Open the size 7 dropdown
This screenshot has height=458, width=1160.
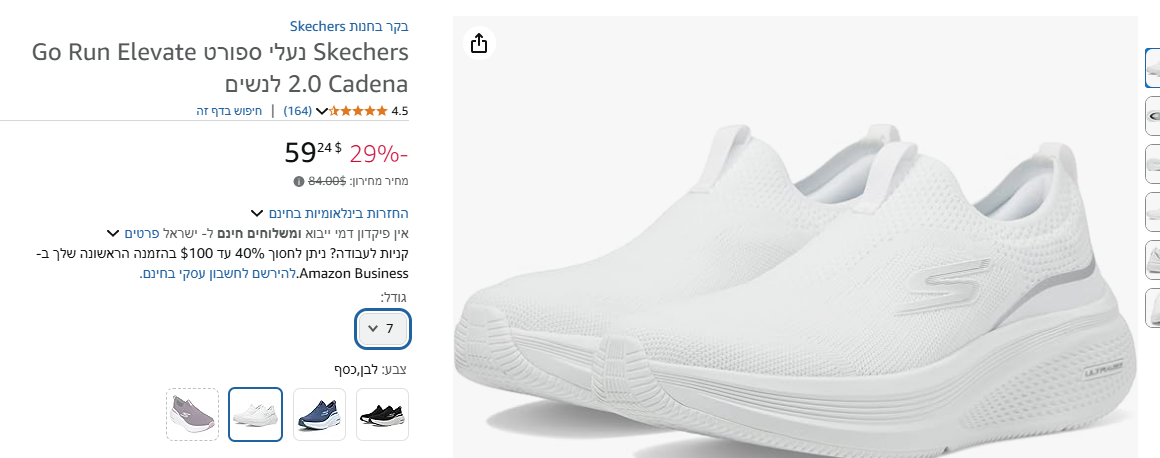pyautogui.click(x=382, y=328)
